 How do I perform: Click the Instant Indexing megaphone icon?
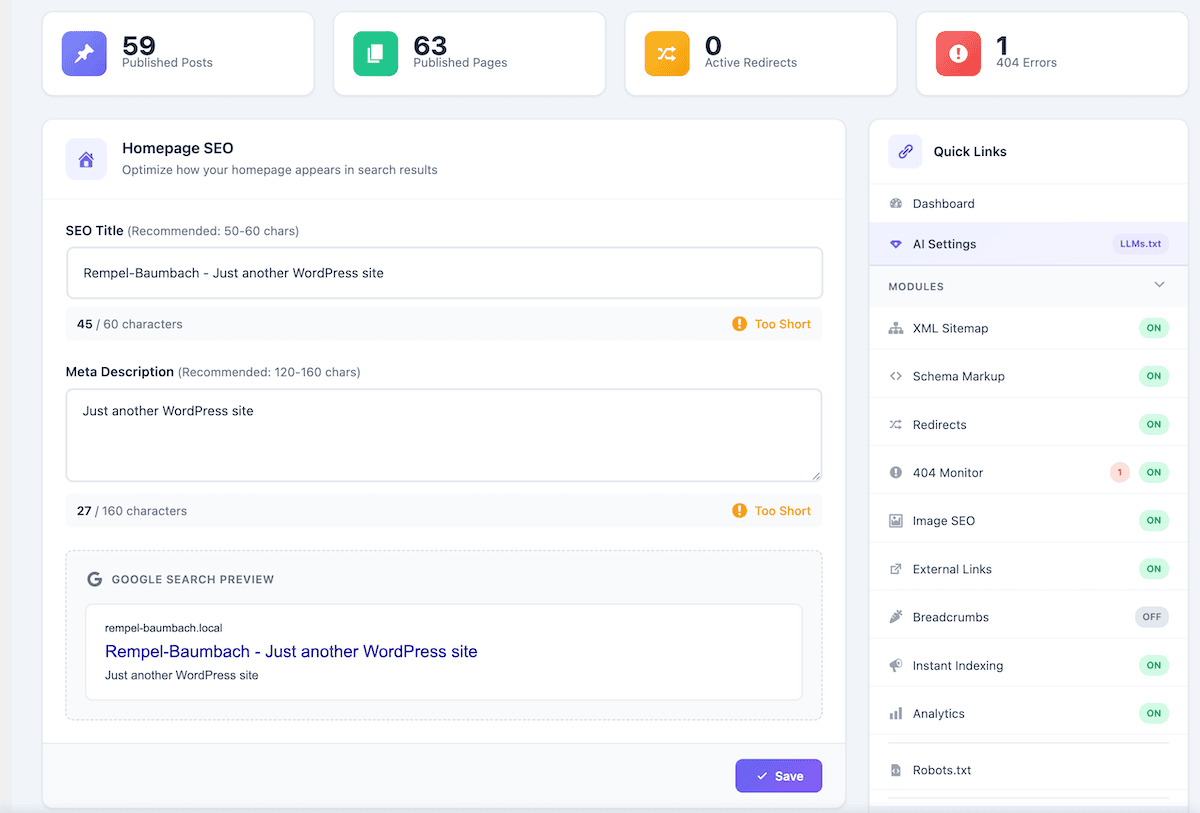(x=895, y=665)
